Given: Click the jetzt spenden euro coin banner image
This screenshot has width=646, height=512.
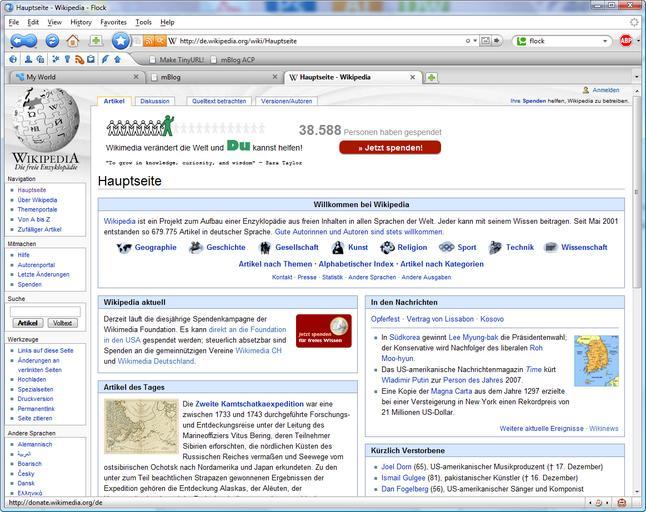Looking at the screenshot, I should (324, 331).
